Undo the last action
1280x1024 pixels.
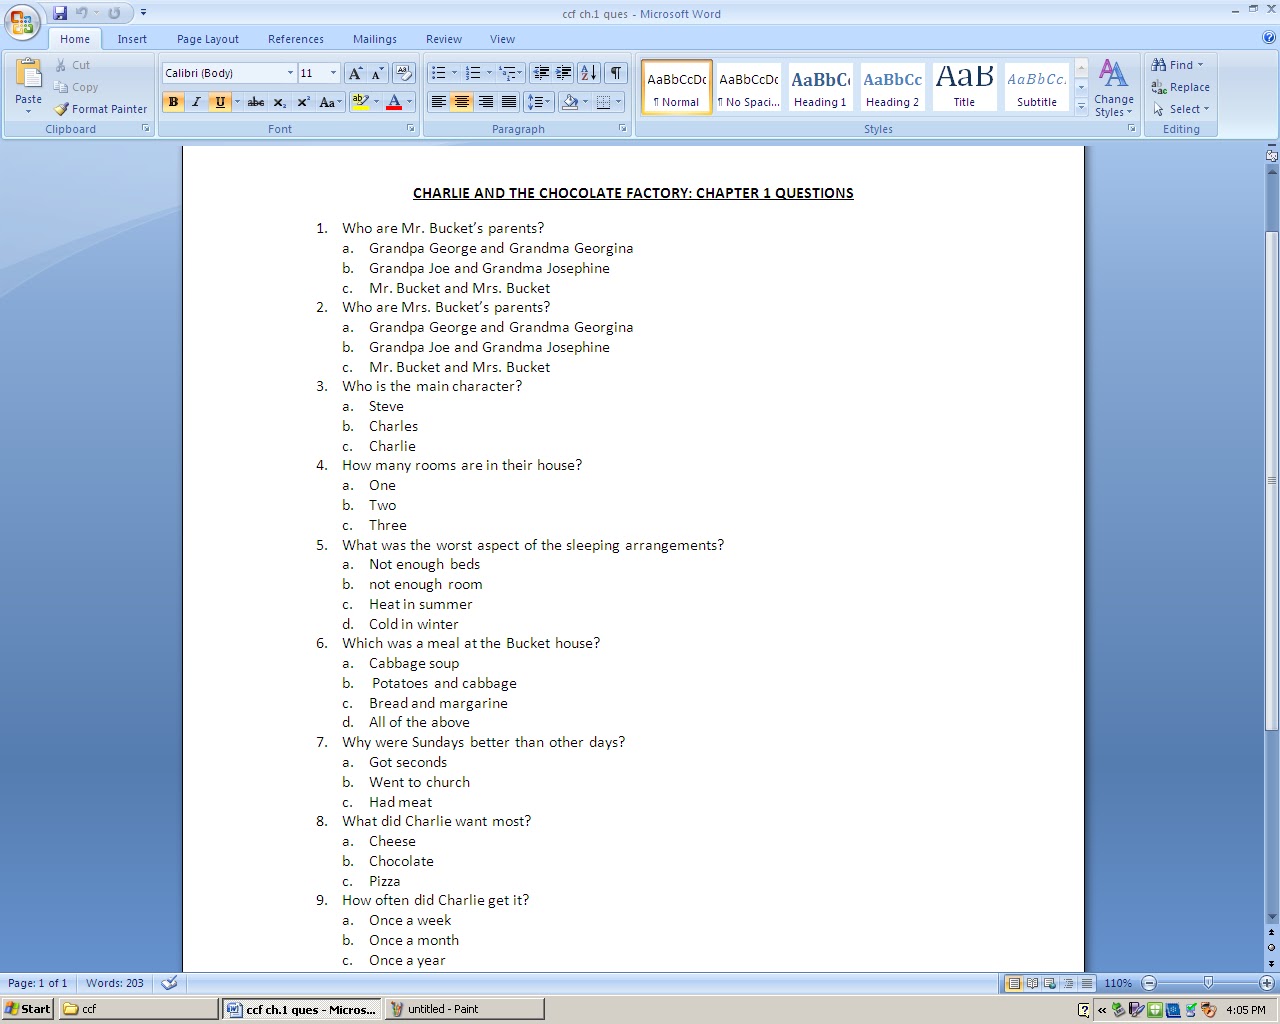(x=81, y=12)
